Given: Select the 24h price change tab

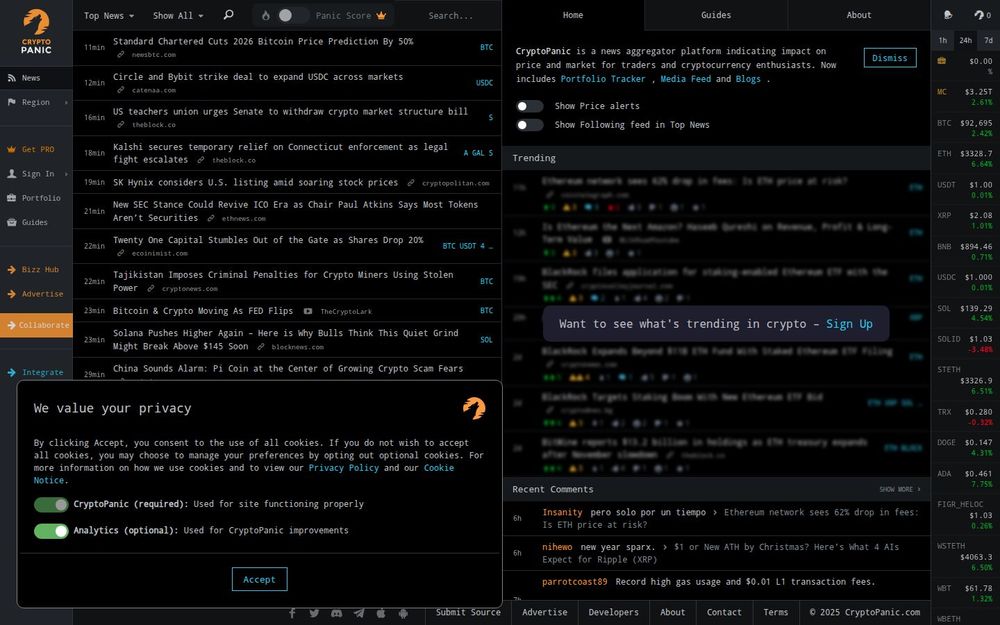Looking at the screenshot, I should coord(966,40).
